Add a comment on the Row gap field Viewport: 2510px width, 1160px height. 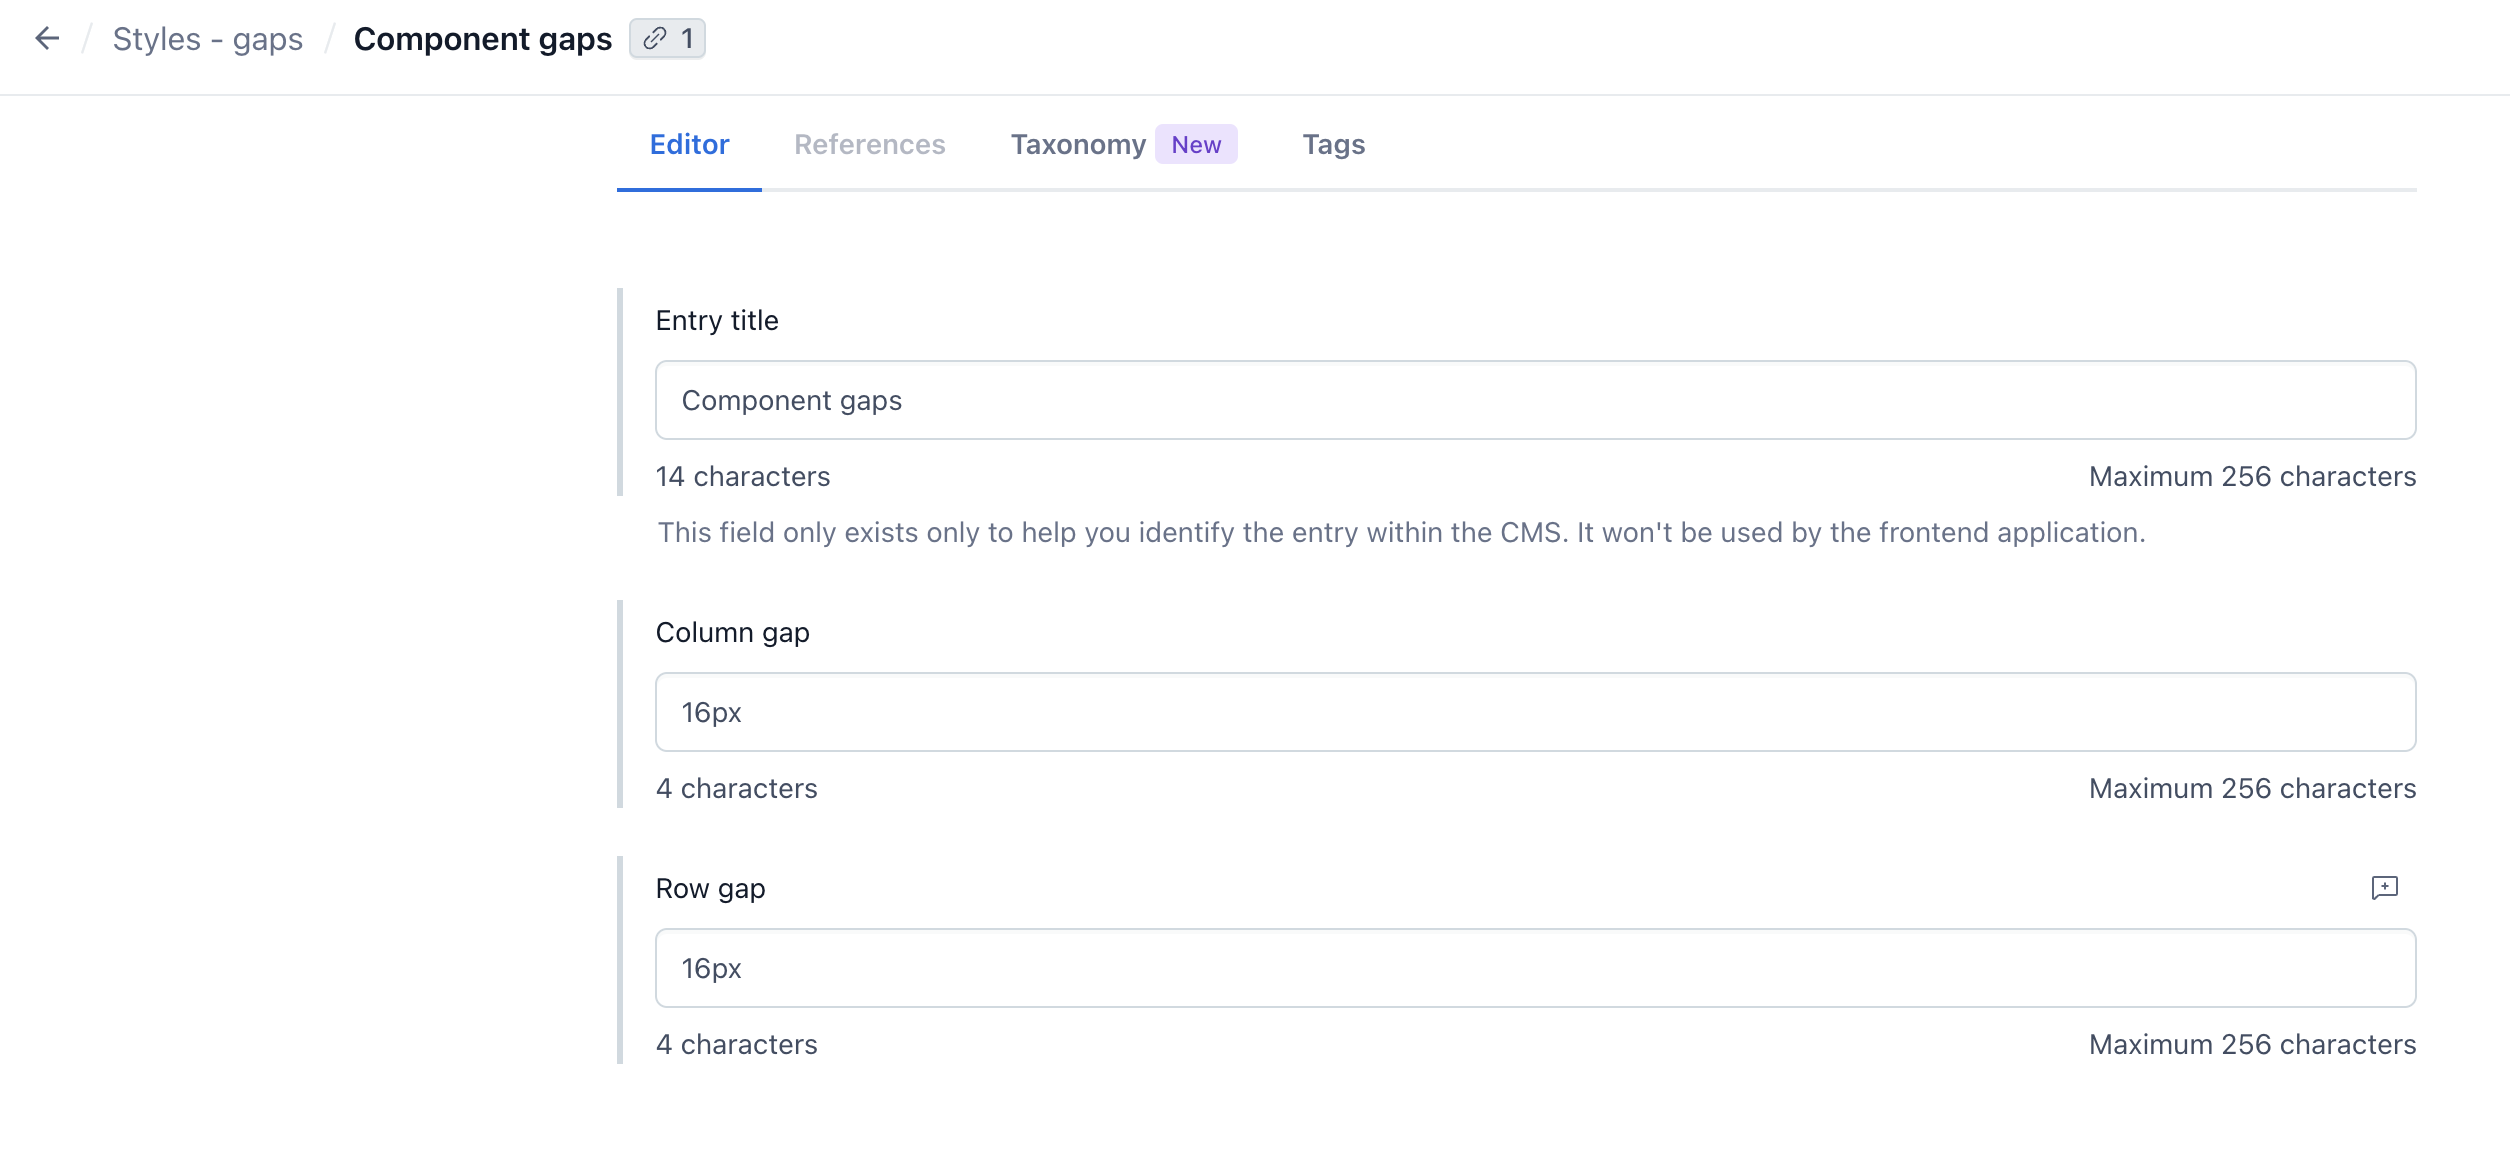(2385, 888)
